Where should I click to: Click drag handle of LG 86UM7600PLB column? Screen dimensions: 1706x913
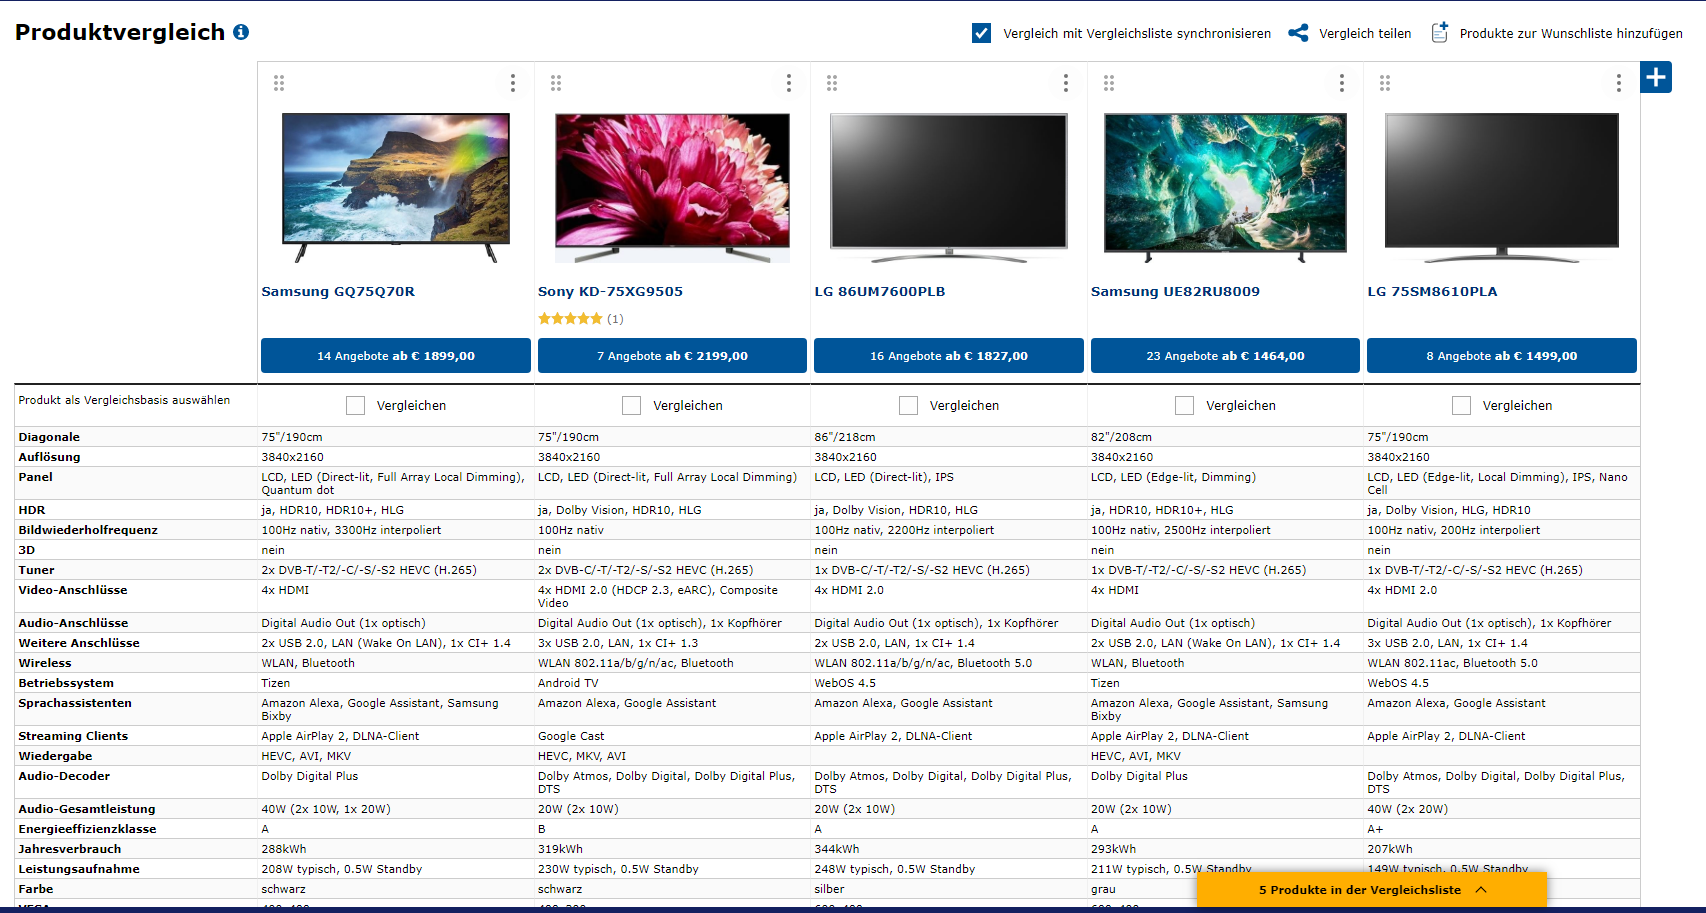(832, 83)
